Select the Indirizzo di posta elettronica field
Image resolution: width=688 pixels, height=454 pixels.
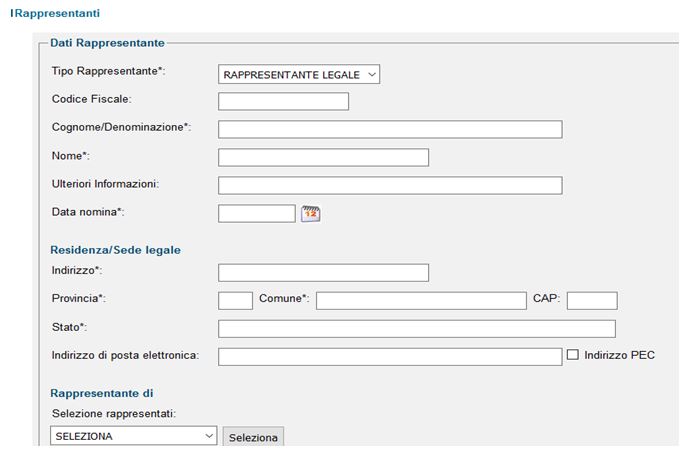tap(390, 357)
